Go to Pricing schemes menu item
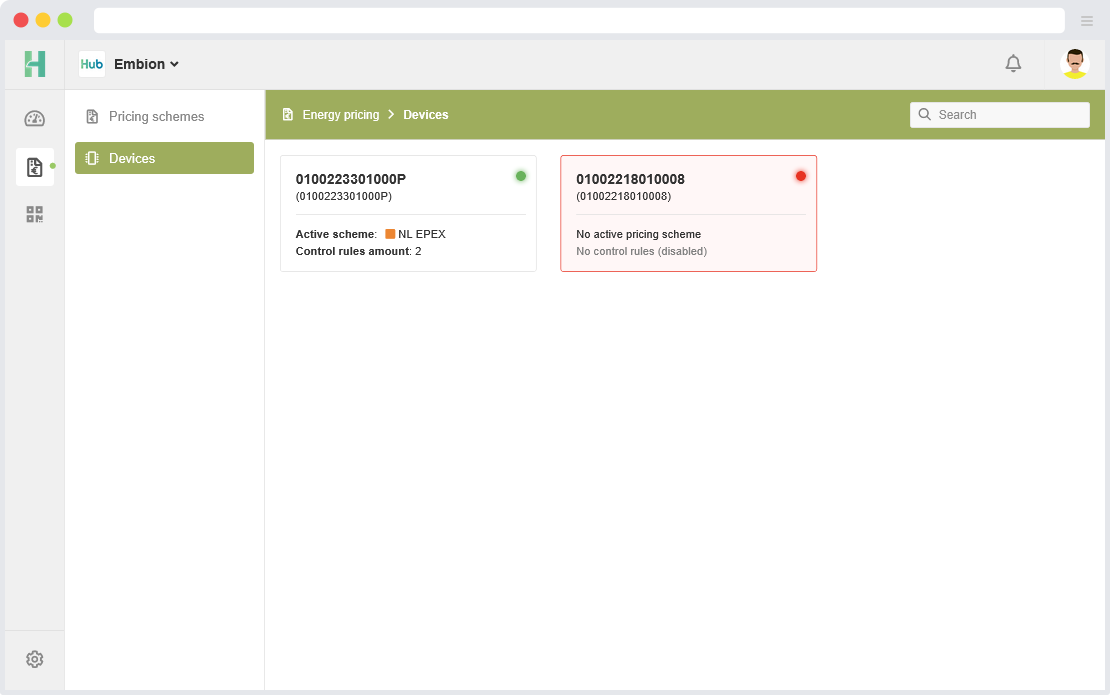Image resolution: width=1110 pixels, height=695 pixels. click(x=156, y=117)
